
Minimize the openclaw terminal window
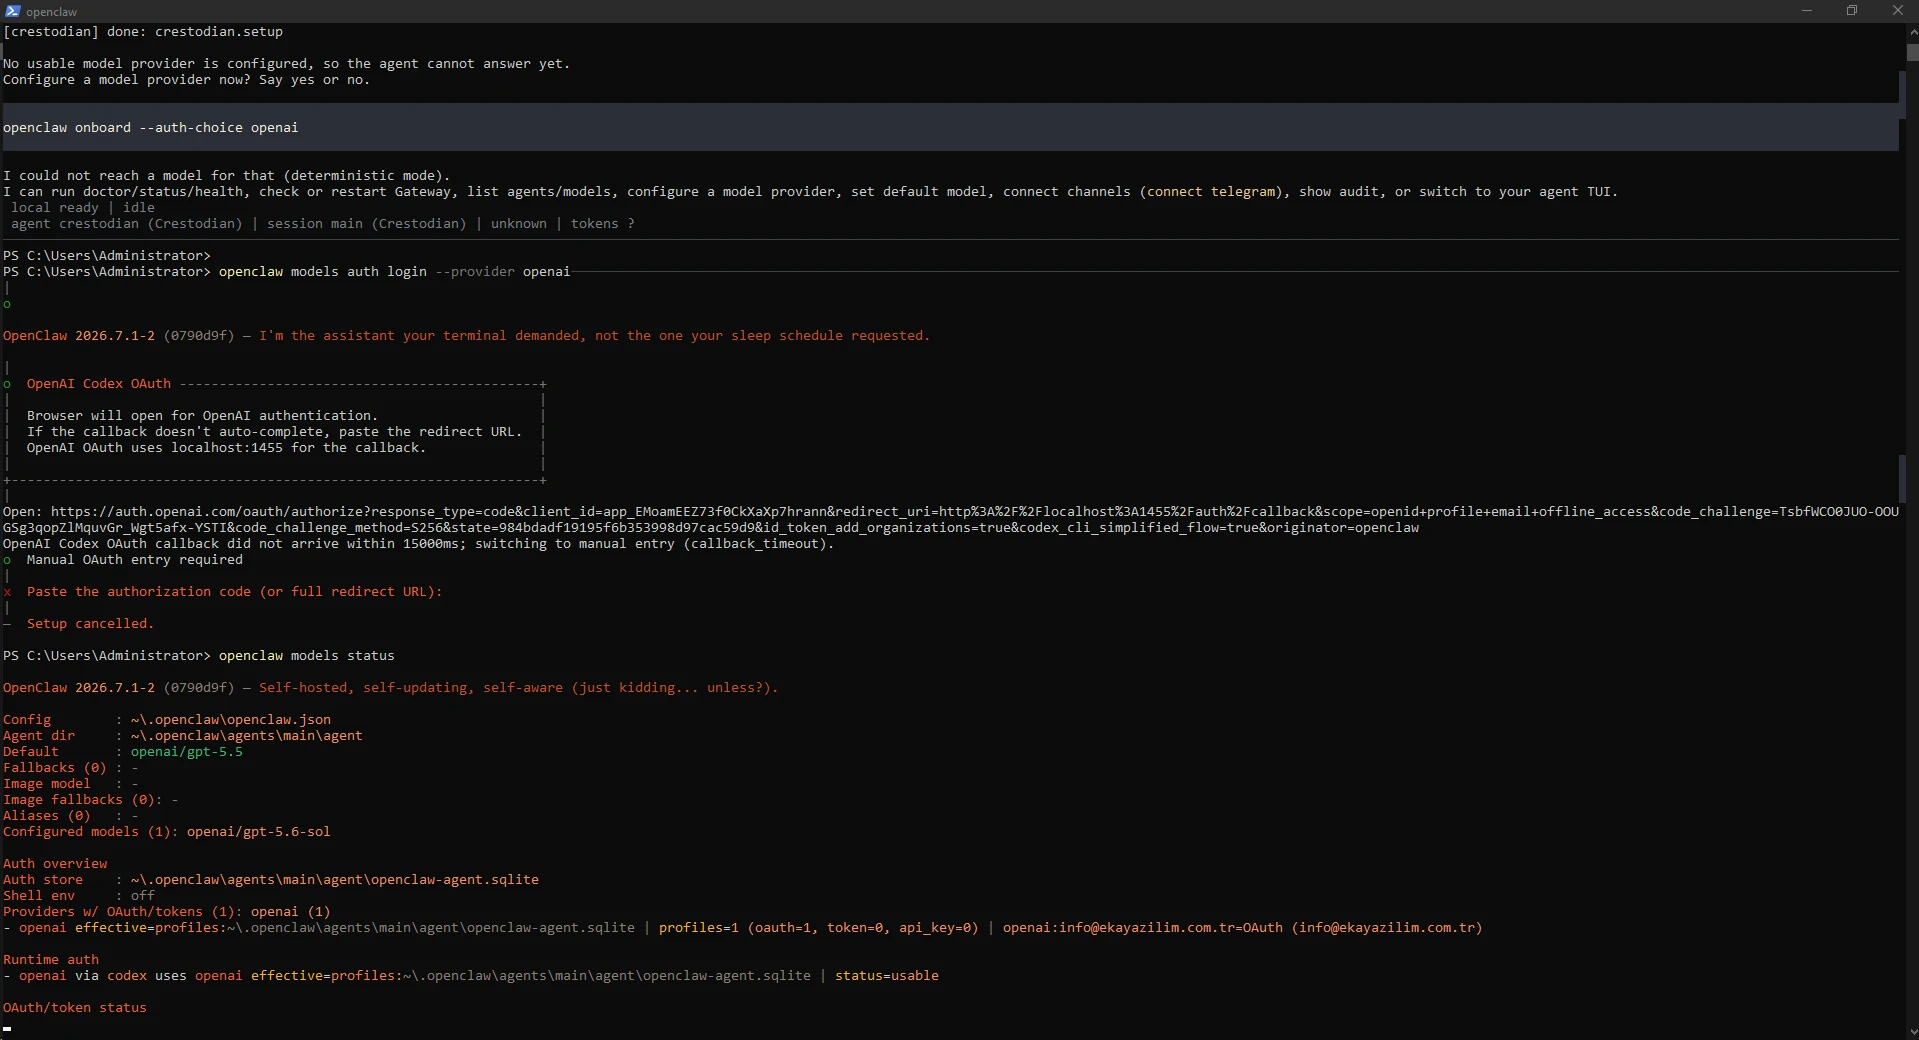click(1806, 11)
